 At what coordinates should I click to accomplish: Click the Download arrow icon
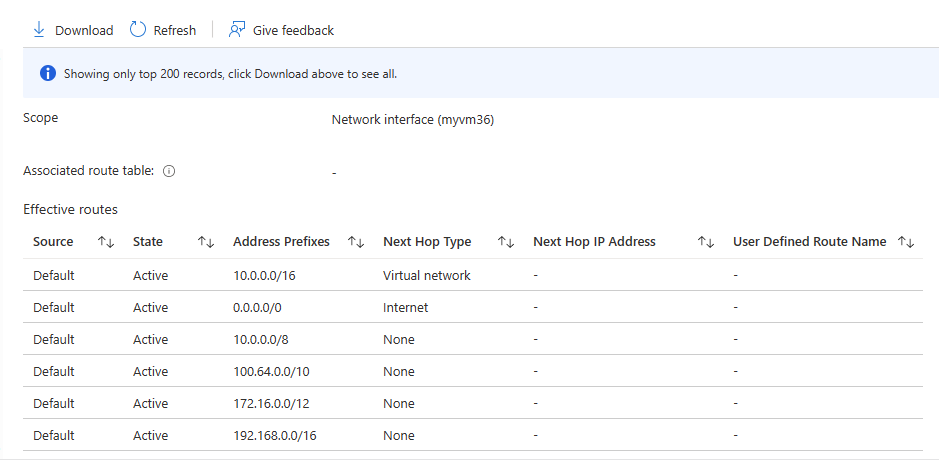pos(39,30)
